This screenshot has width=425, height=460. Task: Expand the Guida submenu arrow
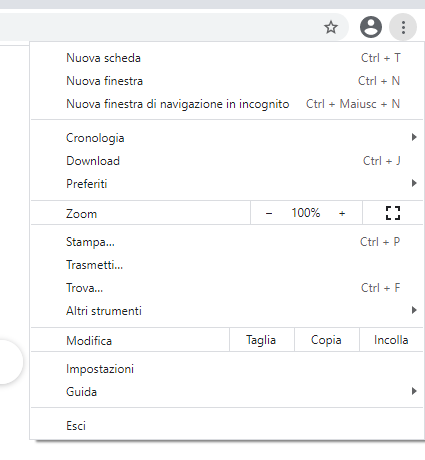[414, 391]
